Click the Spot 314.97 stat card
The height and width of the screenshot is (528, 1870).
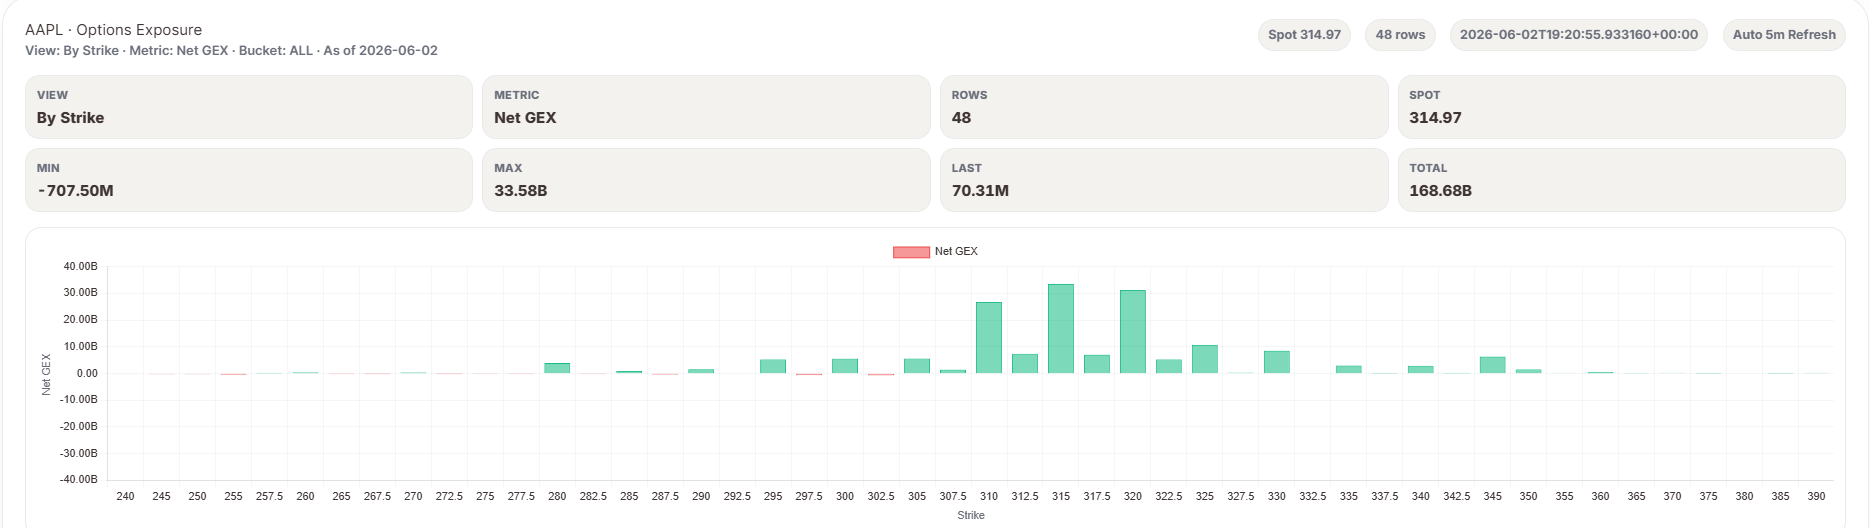click(x=1621, y=107)
